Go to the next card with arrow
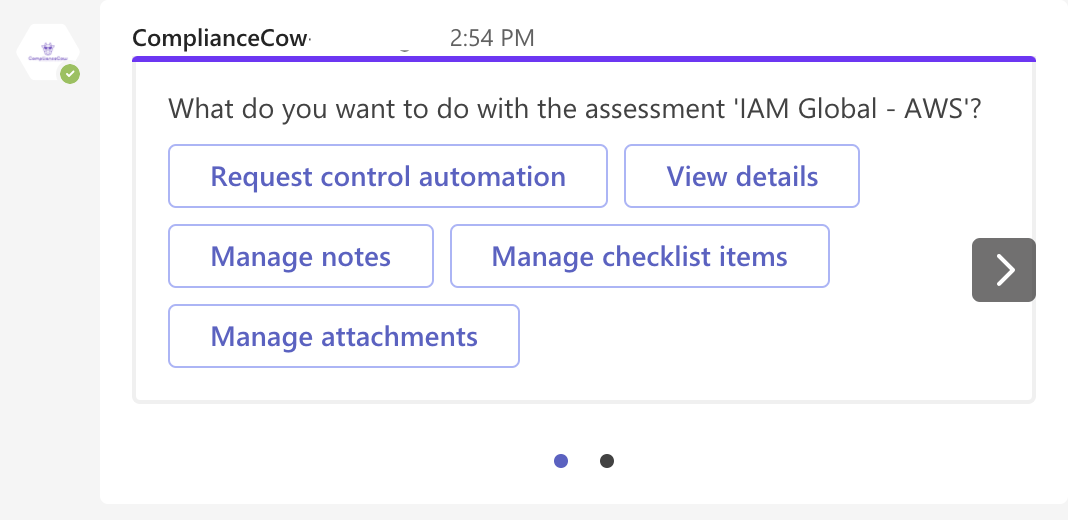Viewport: 1068px width, 520px height. pyautogui.click(x=1003, y=270)
